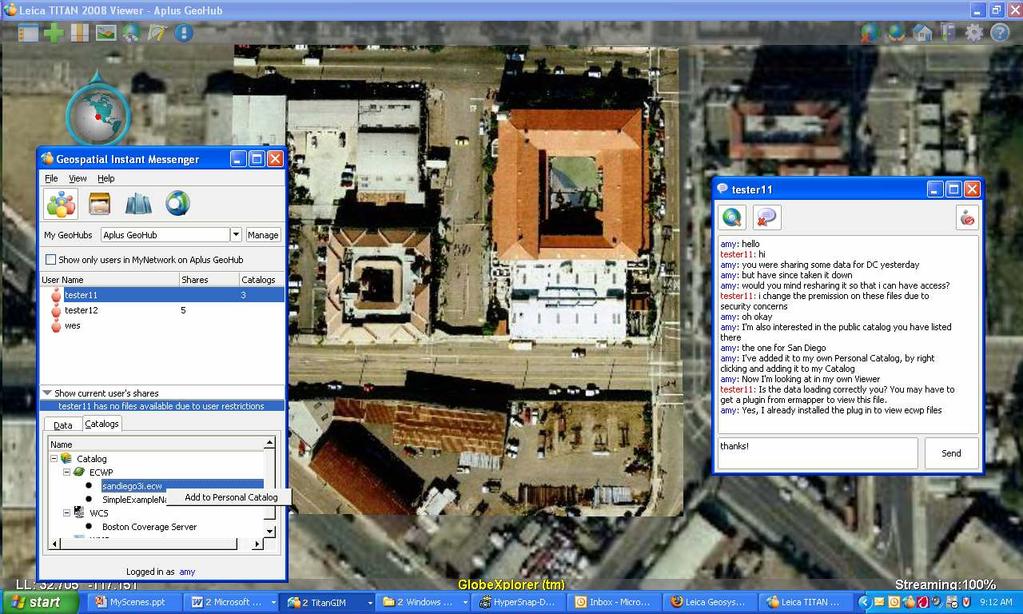
Task: Open the 2 Microsoft... taskbar group
Action: point(234,602)
